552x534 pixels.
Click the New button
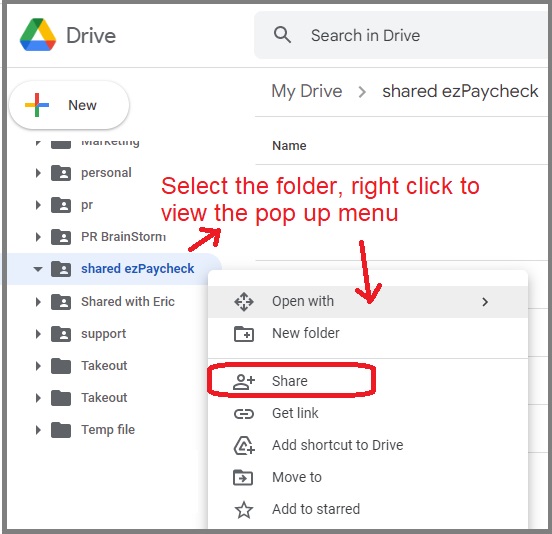tap(69, 105)
